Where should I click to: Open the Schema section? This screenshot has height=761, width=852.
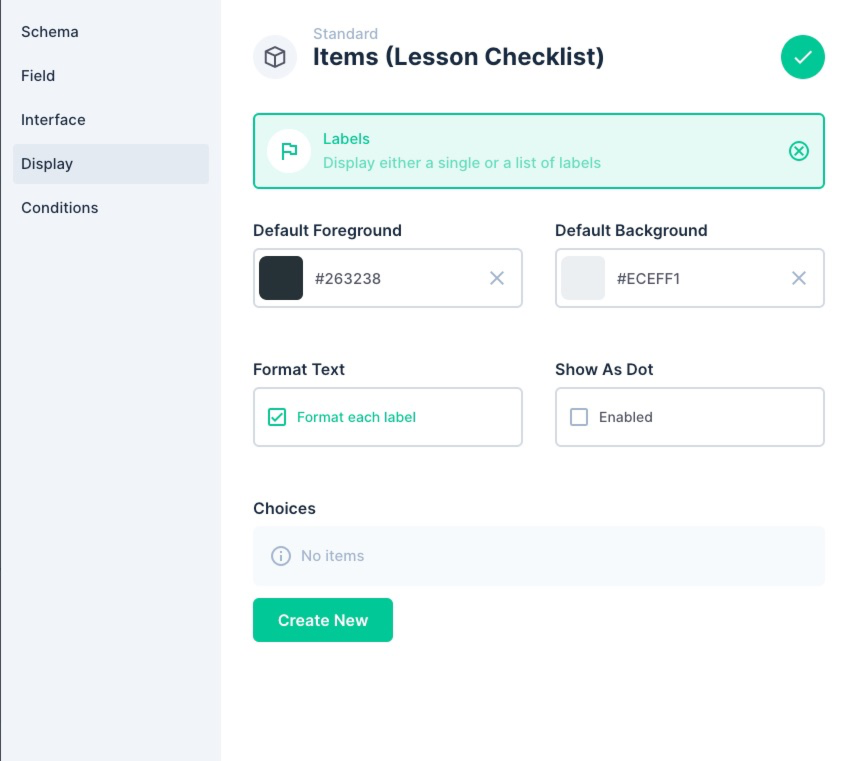pos(111,32)
